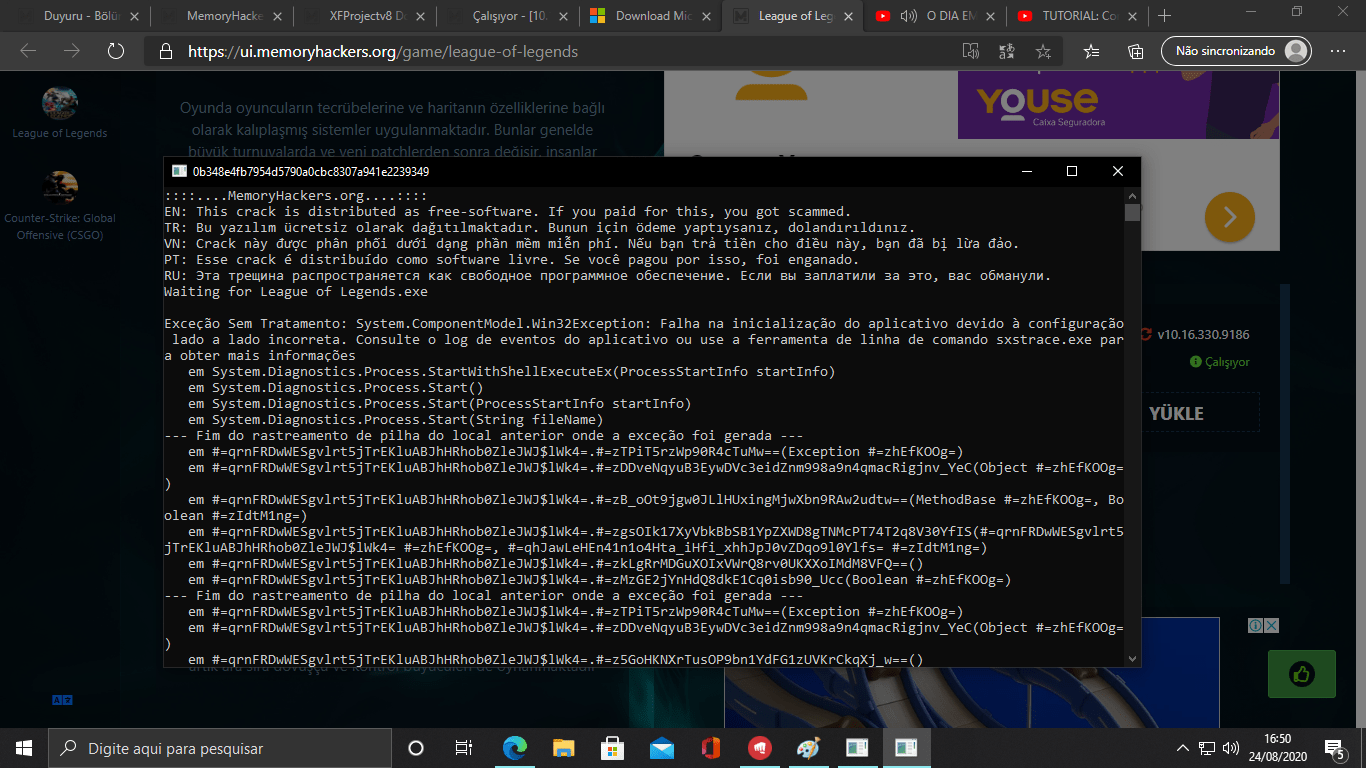Click the YÜKLE button on the page
The width and height of the screenshot is (1366, 768).
click(x=1177, y=413)
